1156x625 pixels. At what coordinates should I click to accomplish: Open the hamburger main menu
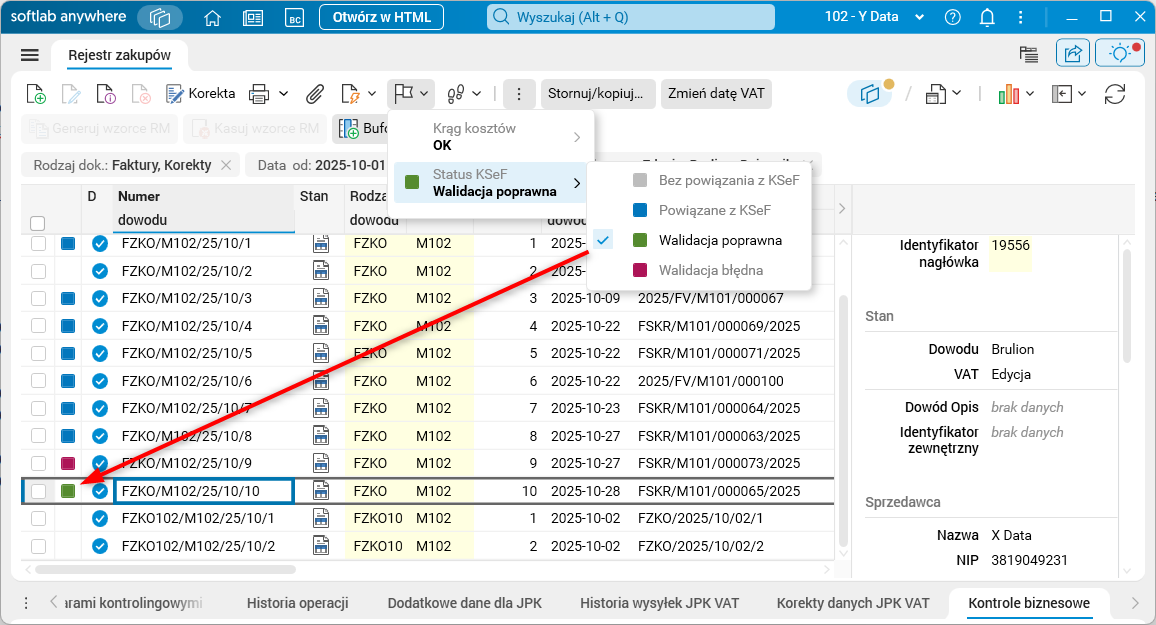(x=29, y=55)
